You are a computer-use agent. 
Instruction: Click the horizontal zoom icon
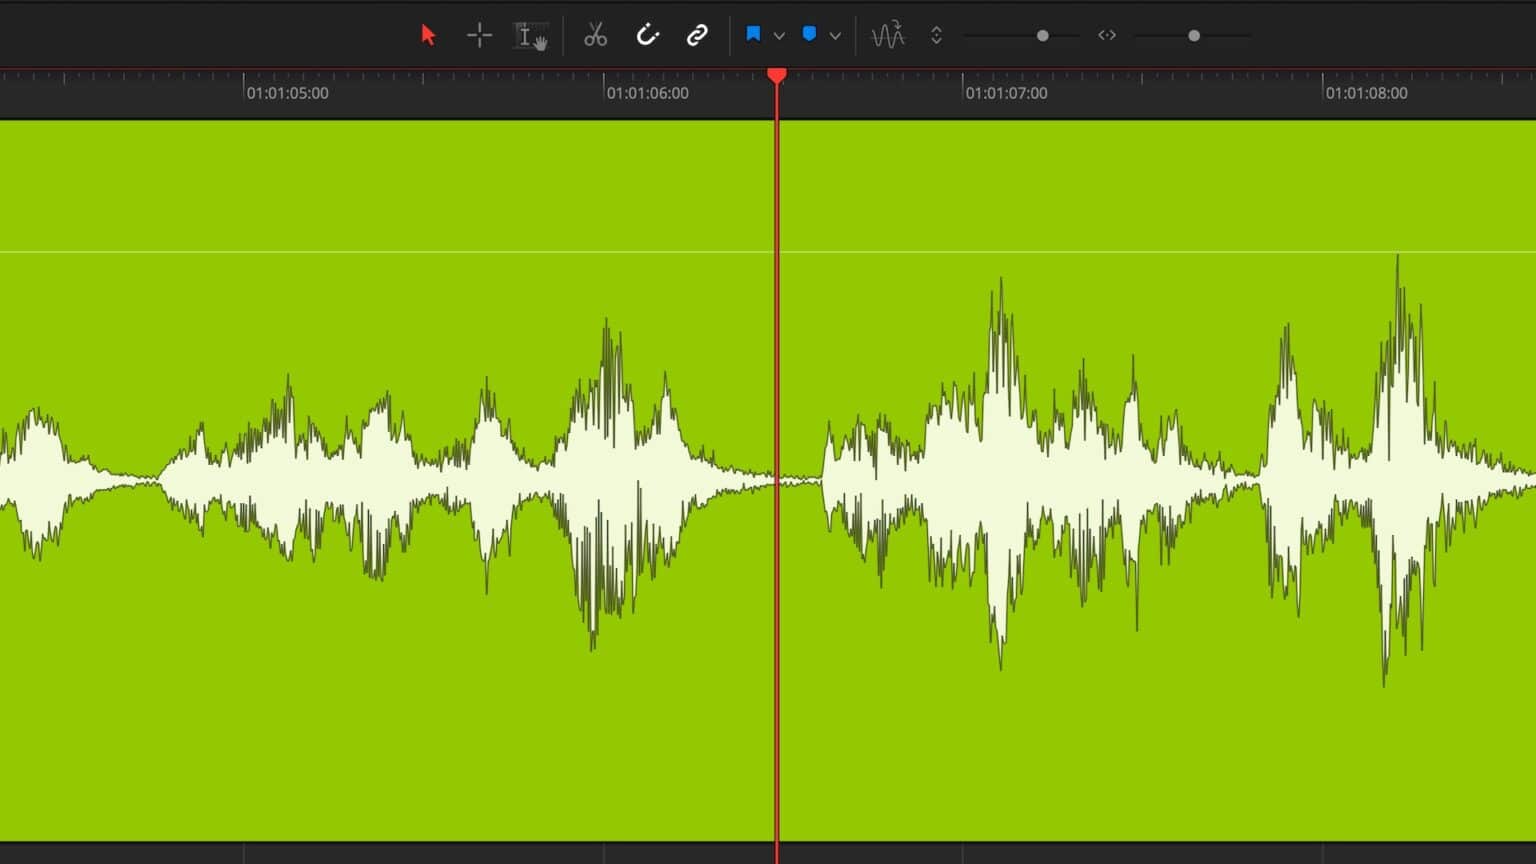pos(1107,35)
